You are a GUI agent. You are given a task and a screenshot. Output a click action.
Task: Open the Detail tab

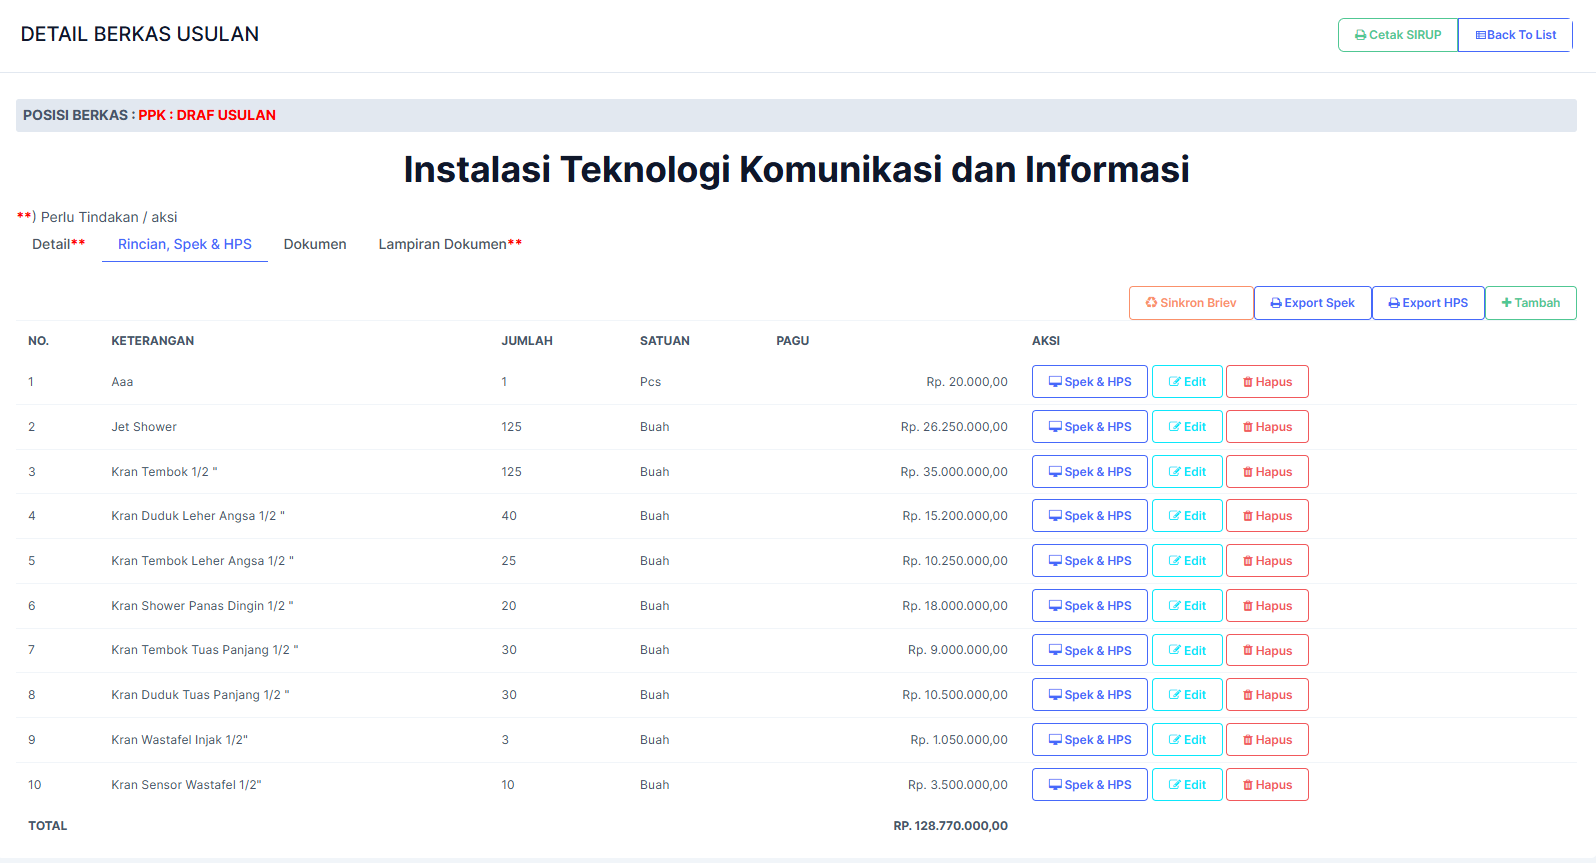coord(58,244)
